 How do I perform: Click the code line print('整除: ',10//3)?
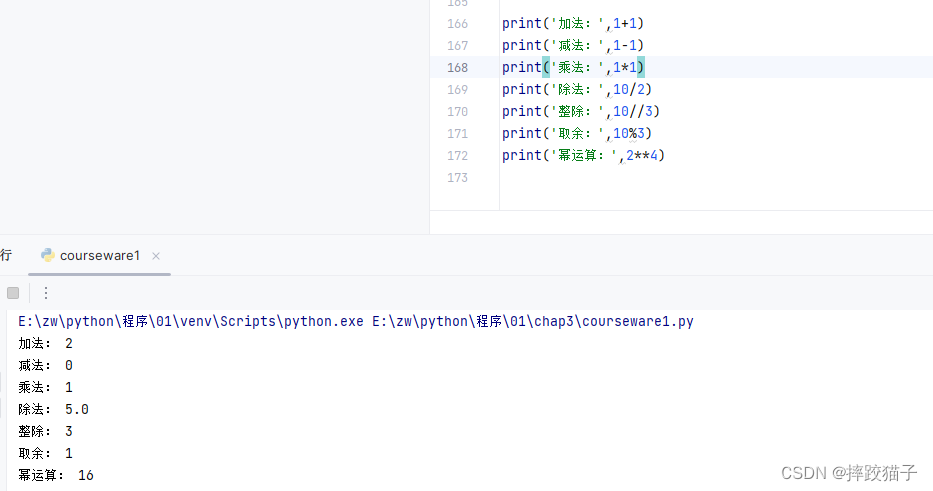tap(581, 112)
